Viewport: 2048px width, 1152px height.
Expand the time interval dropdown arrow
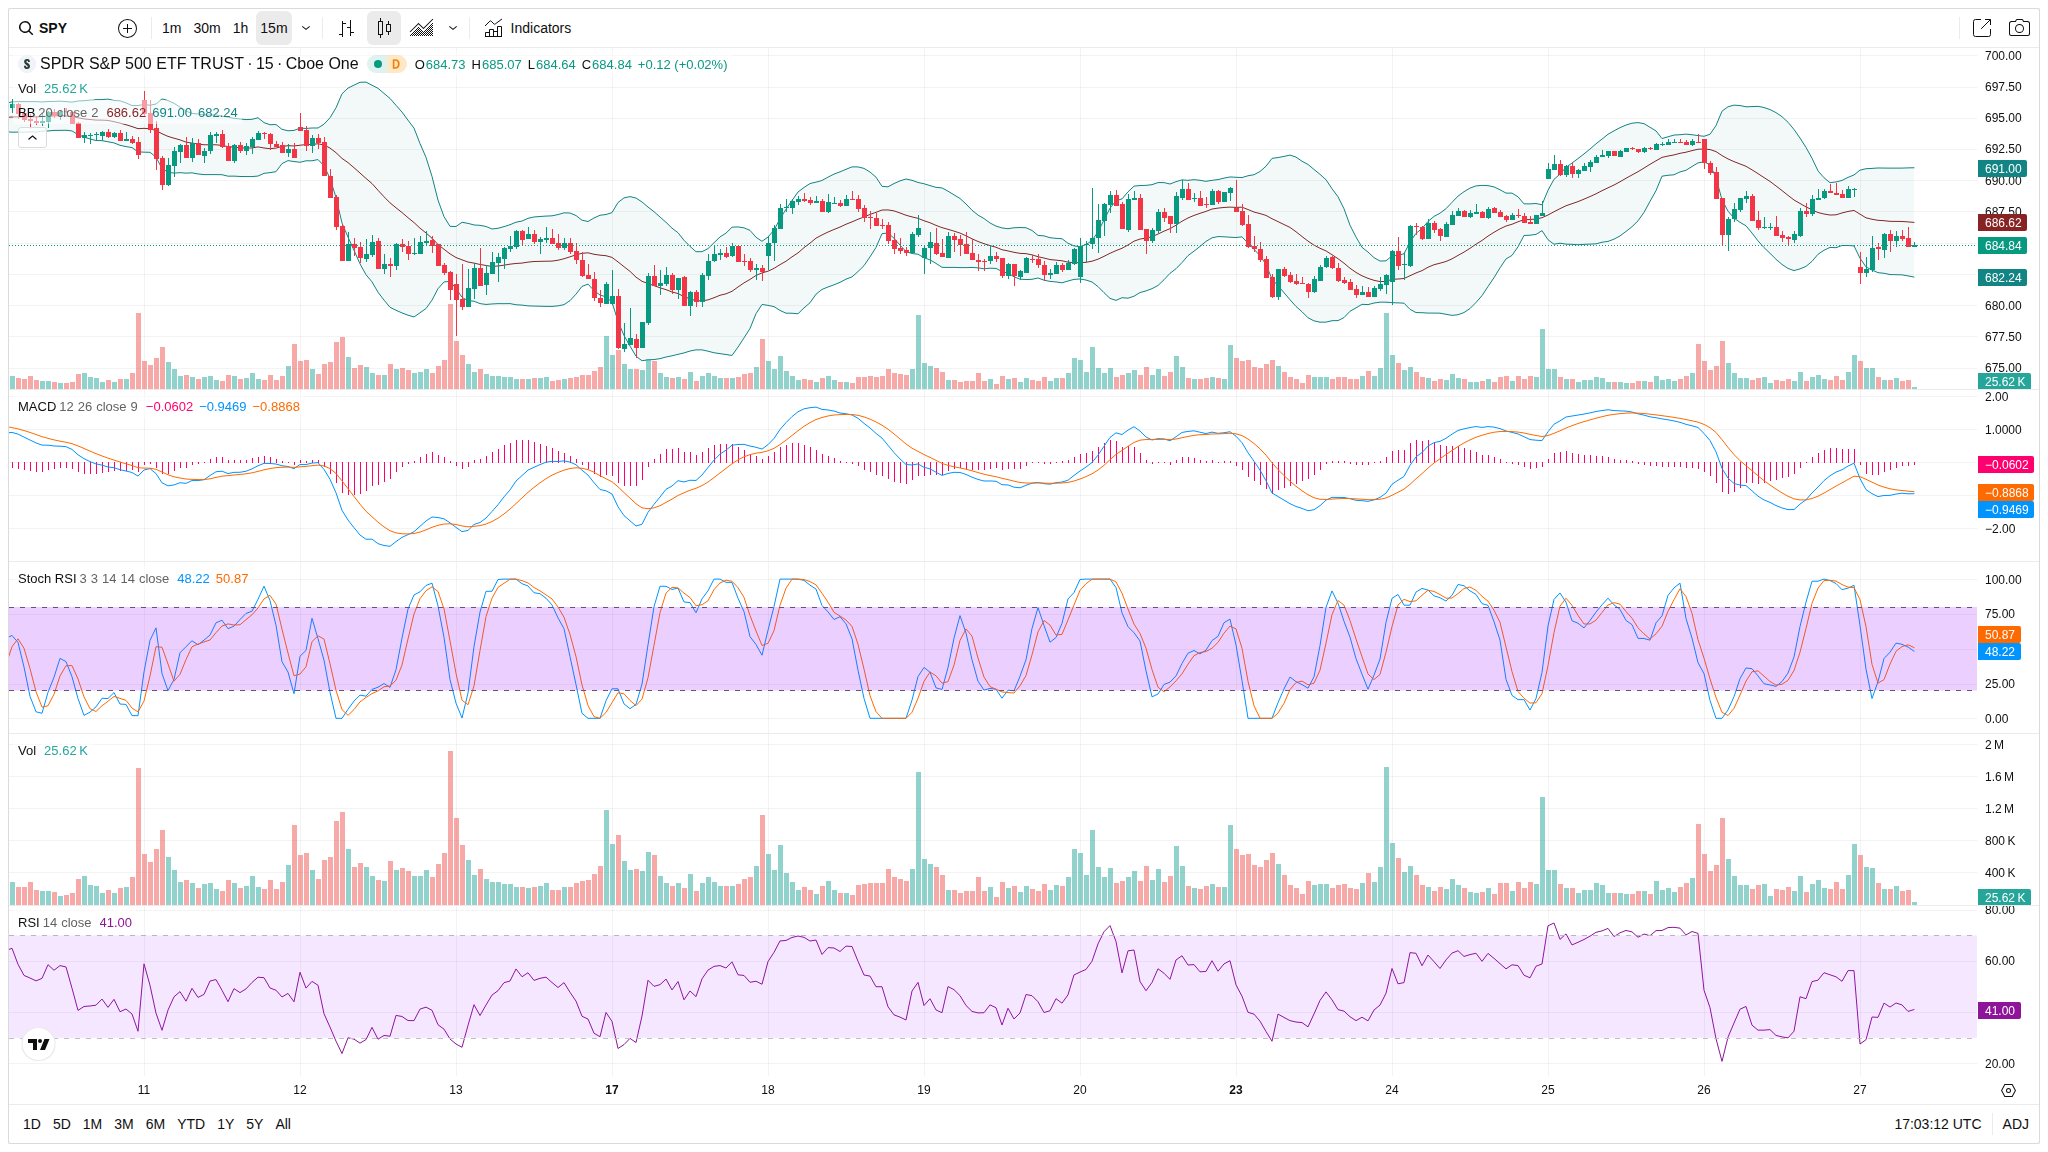click(306, 28)
